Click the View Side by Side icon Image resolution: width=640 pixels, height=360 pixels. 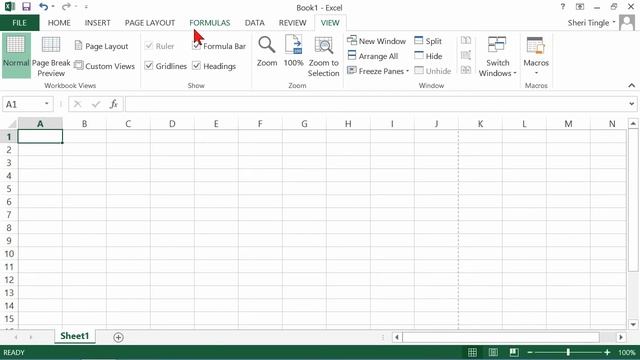466,40
